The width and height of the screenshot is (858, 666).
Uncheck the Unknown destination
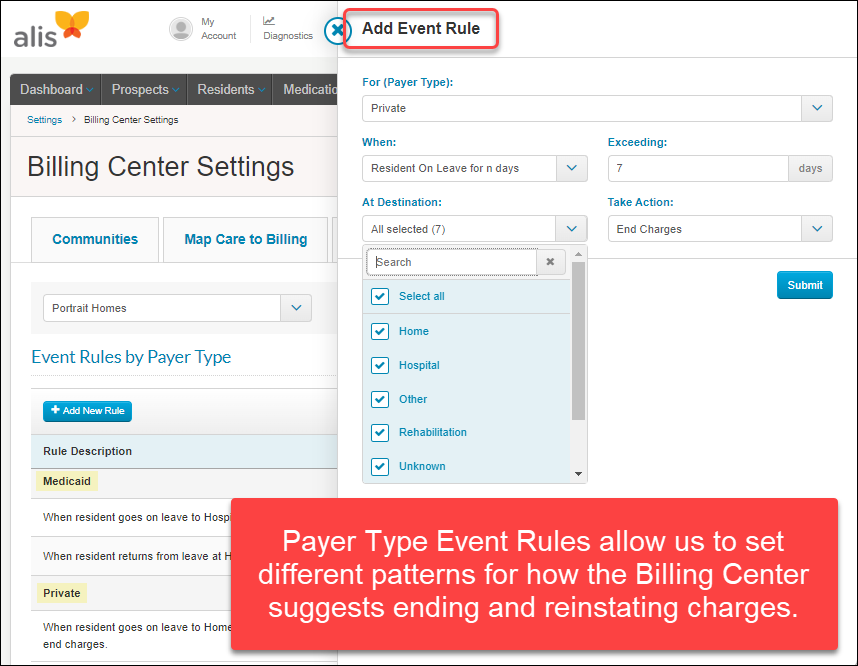pyautogui.click(x=380, y=466)
